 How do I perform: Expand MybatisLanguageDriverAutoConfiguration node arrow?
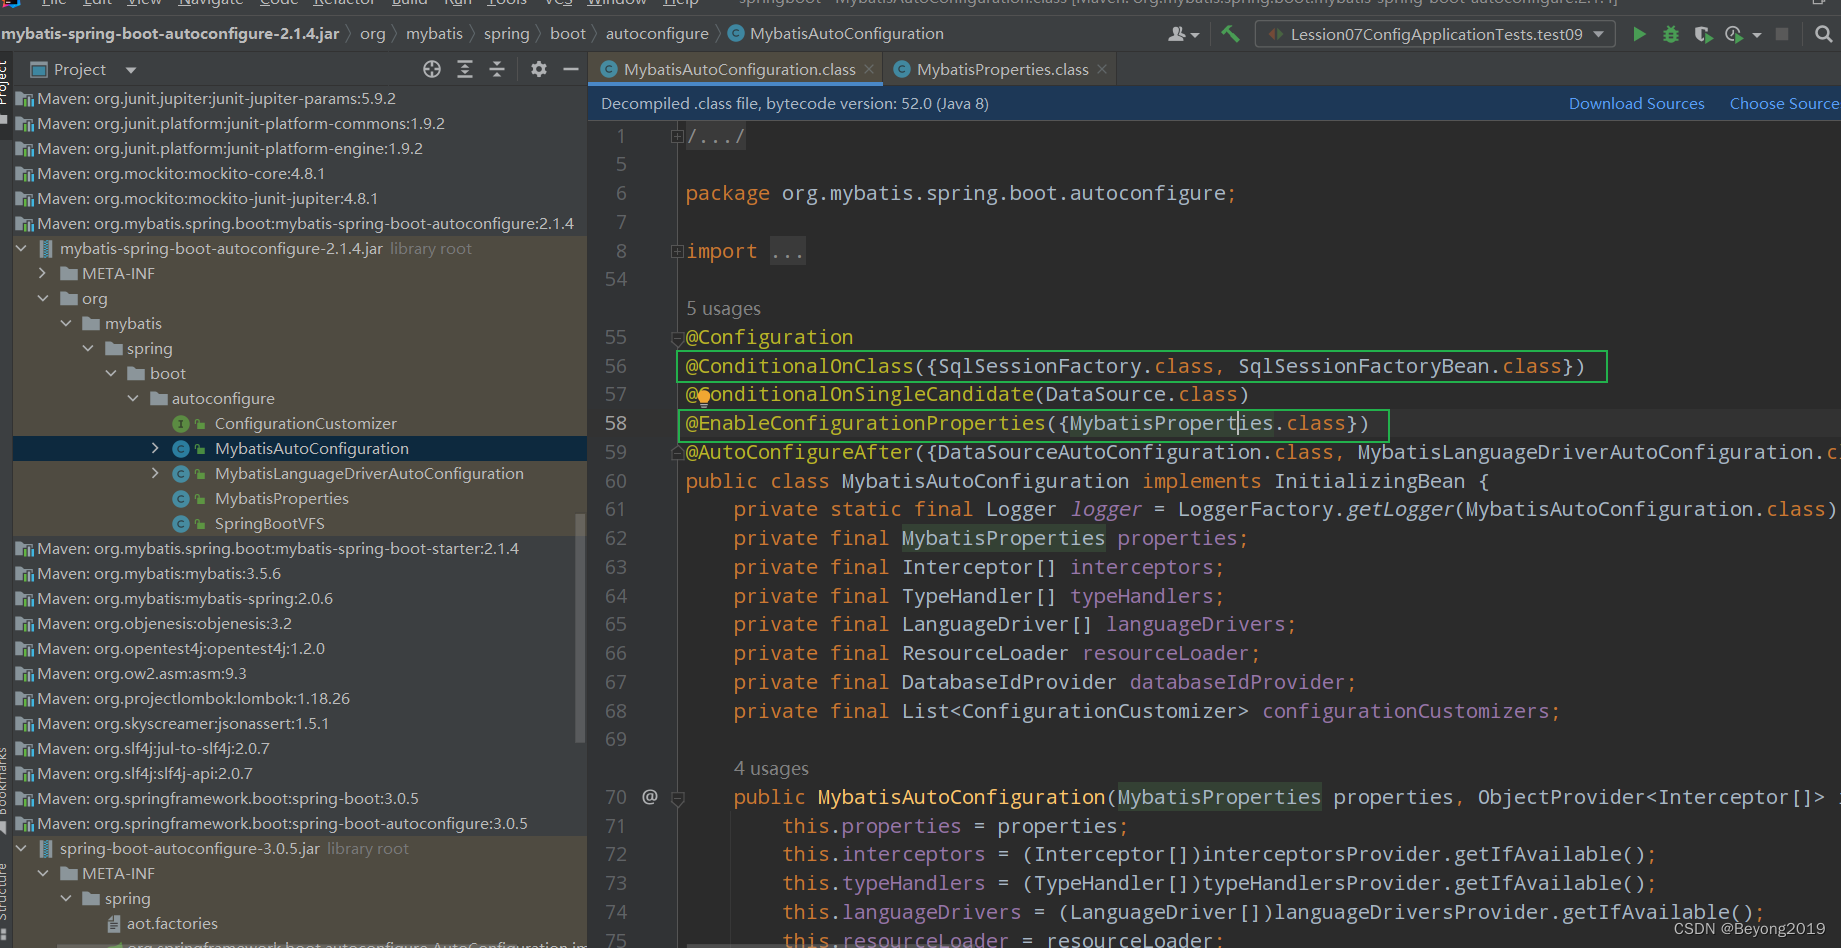point(155,473)
